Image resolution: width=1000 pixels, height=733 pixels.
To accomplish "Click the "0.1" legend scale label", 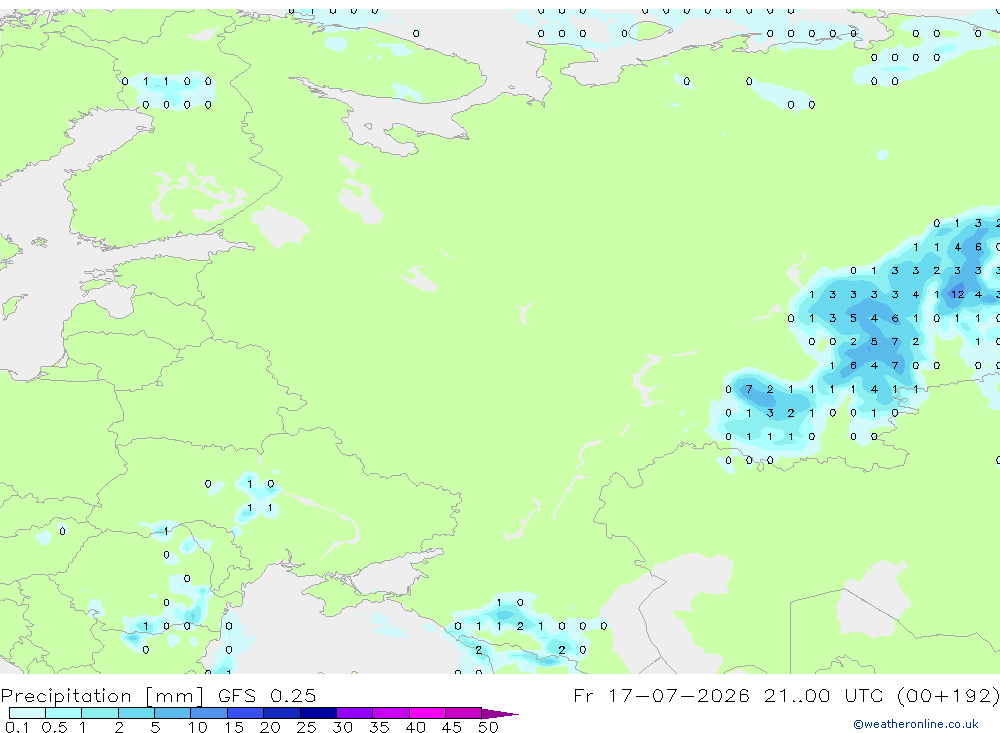I will [17, 727].
